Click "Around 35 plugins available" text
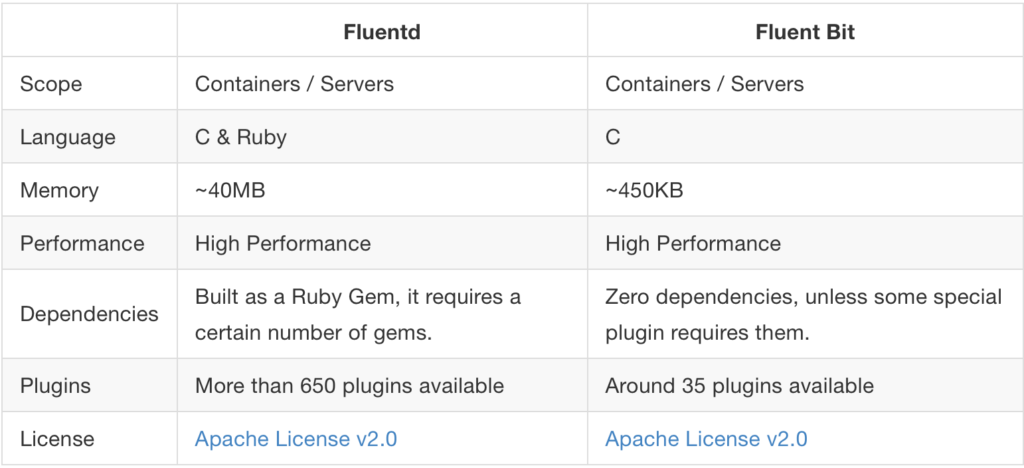The width and height of the screenshot is (1024, 468). [740, 386]
